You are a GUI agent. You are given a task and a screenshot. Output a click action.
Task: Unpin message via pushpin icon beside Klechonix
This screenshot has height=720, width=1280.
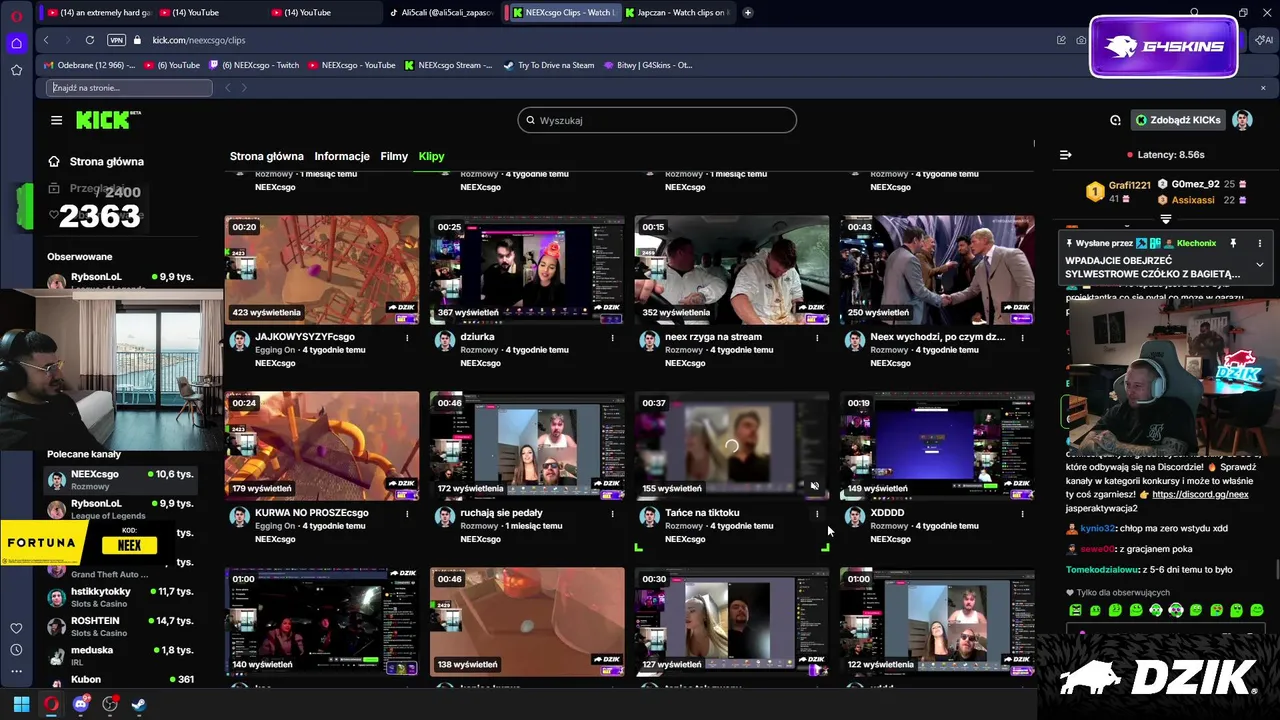pyautogui.click(x=1233, y=243)
